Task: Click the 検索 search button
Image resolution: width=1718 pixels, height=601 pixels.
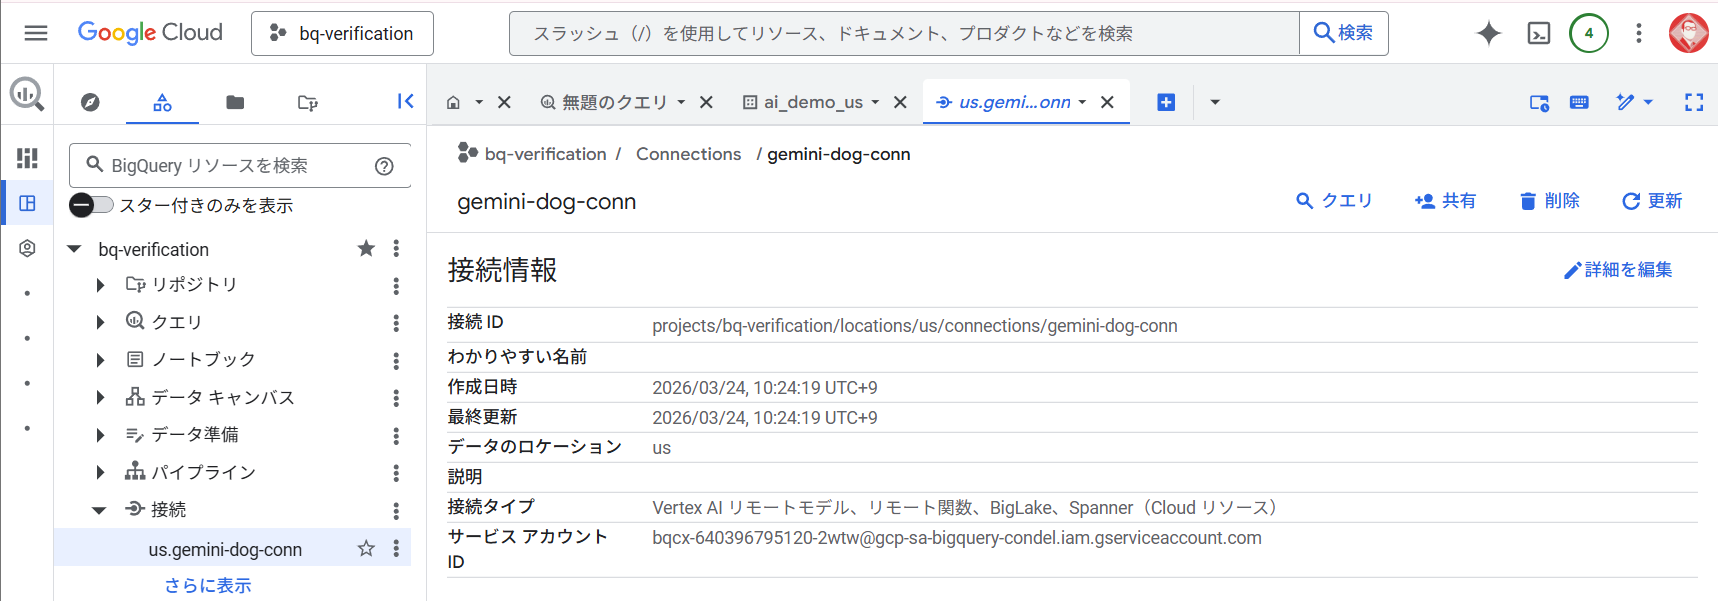Action: [1343, 33]
